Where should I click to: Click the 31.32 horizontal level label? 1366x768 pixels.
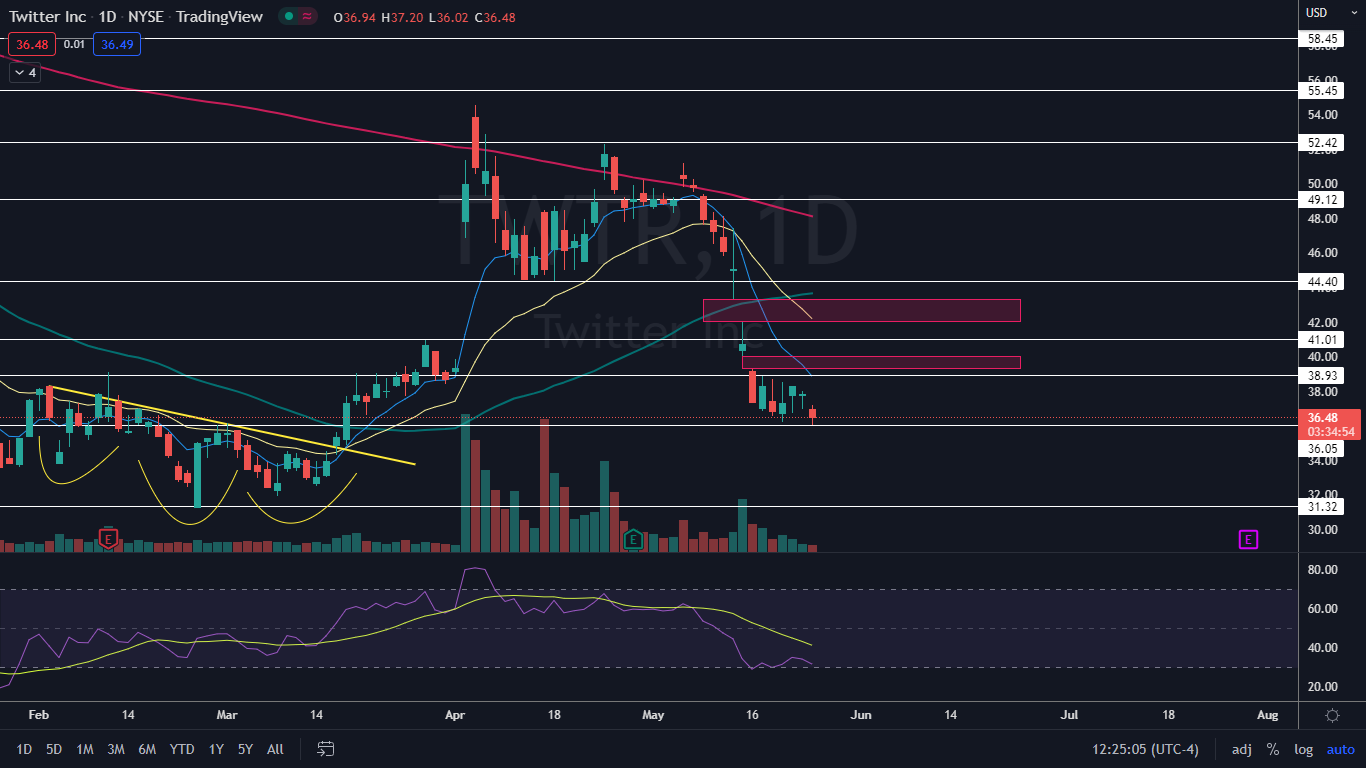point(1322,507)
